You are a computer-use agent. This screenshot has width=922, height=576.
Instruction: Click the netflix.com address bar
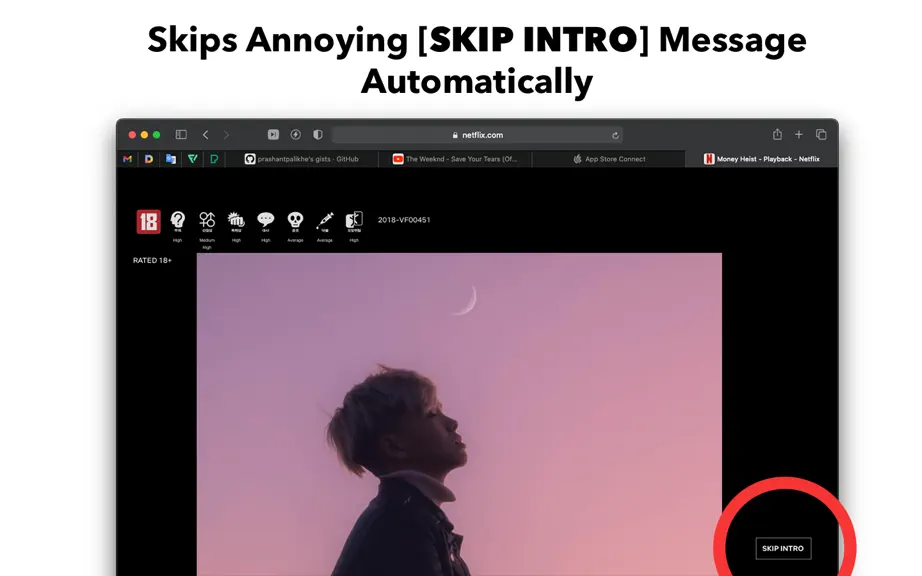click(x=477, y=135)
